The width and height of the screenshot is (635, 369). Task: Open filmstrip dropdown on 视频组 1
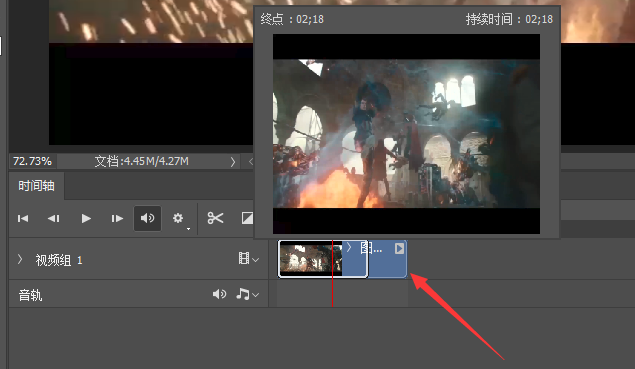248,258
